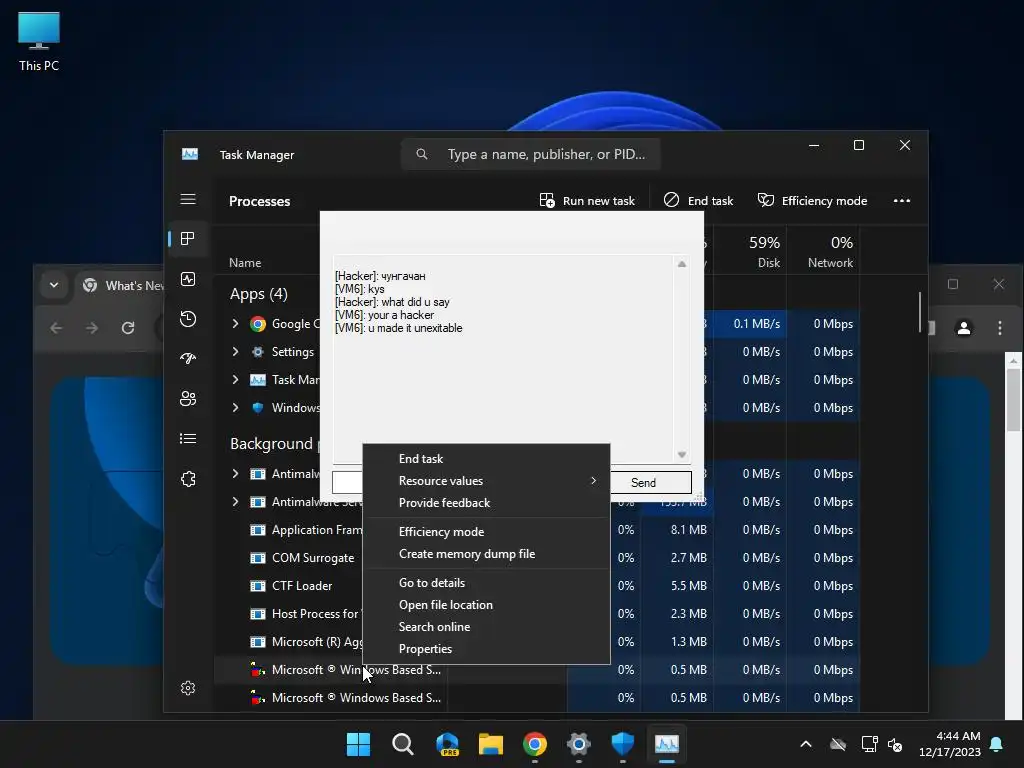Sort by Network column header
The width and height of the screenshot is (1024, 768).
point(823,251)
